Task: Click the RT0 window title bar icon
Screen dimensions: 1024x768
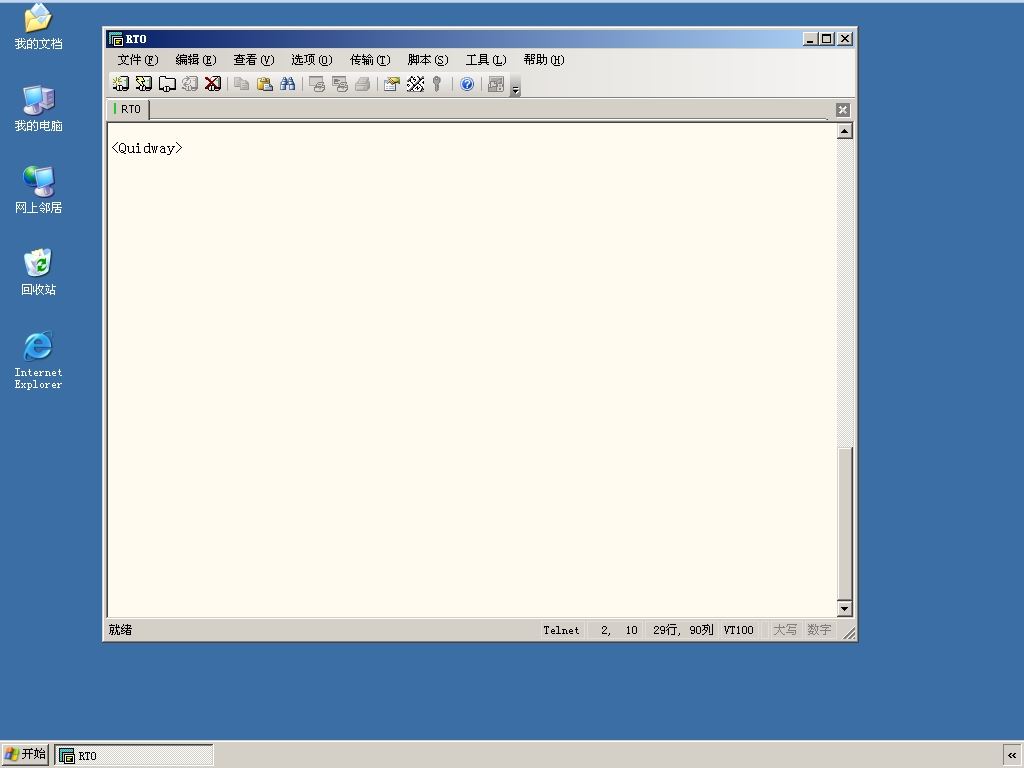Action: tap(116, 39)
